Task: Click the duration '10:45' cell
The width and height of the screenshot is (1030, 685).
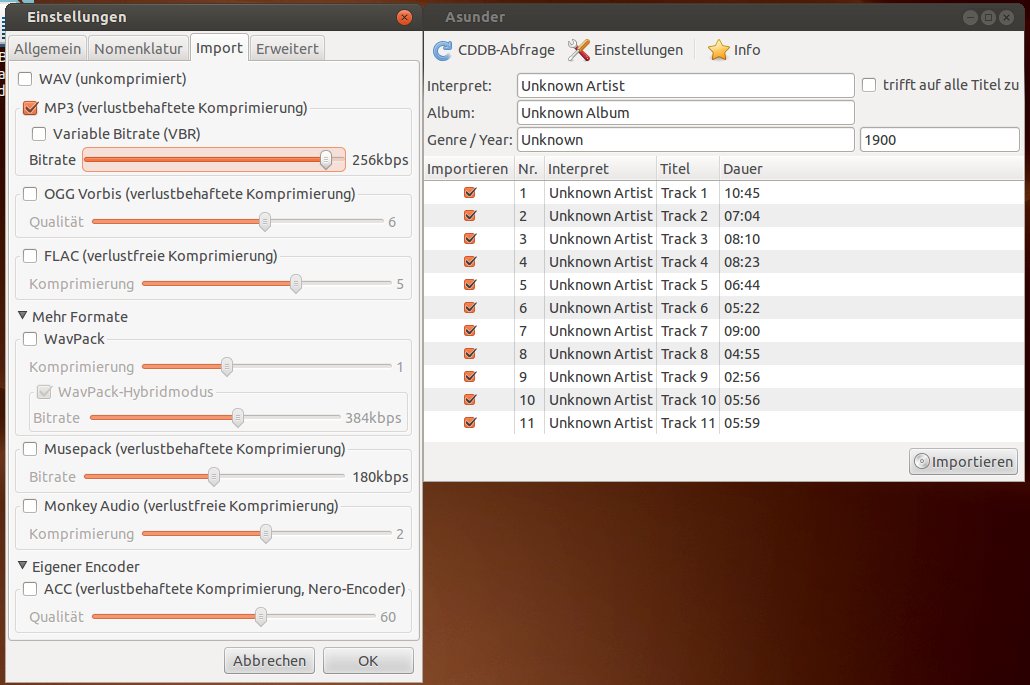Action: tap(742, 192)
